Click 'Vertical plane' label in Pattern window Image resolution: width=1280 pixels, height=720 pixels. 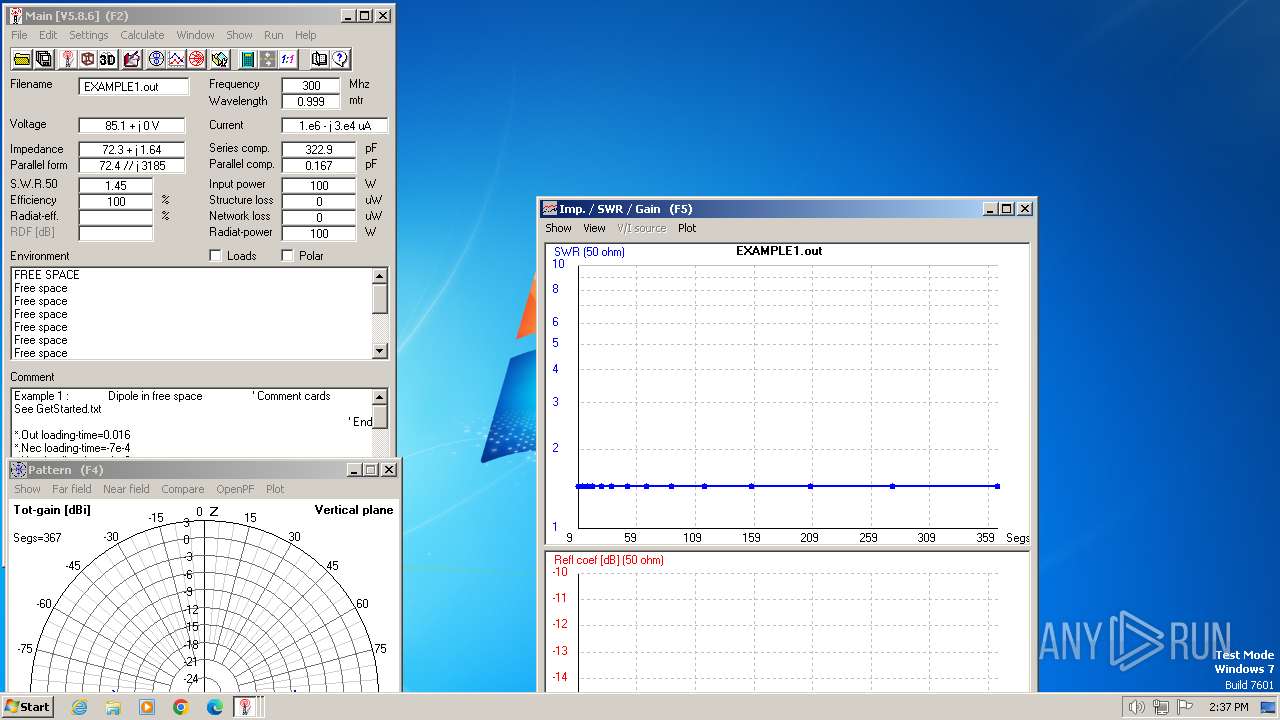(354, 510)
